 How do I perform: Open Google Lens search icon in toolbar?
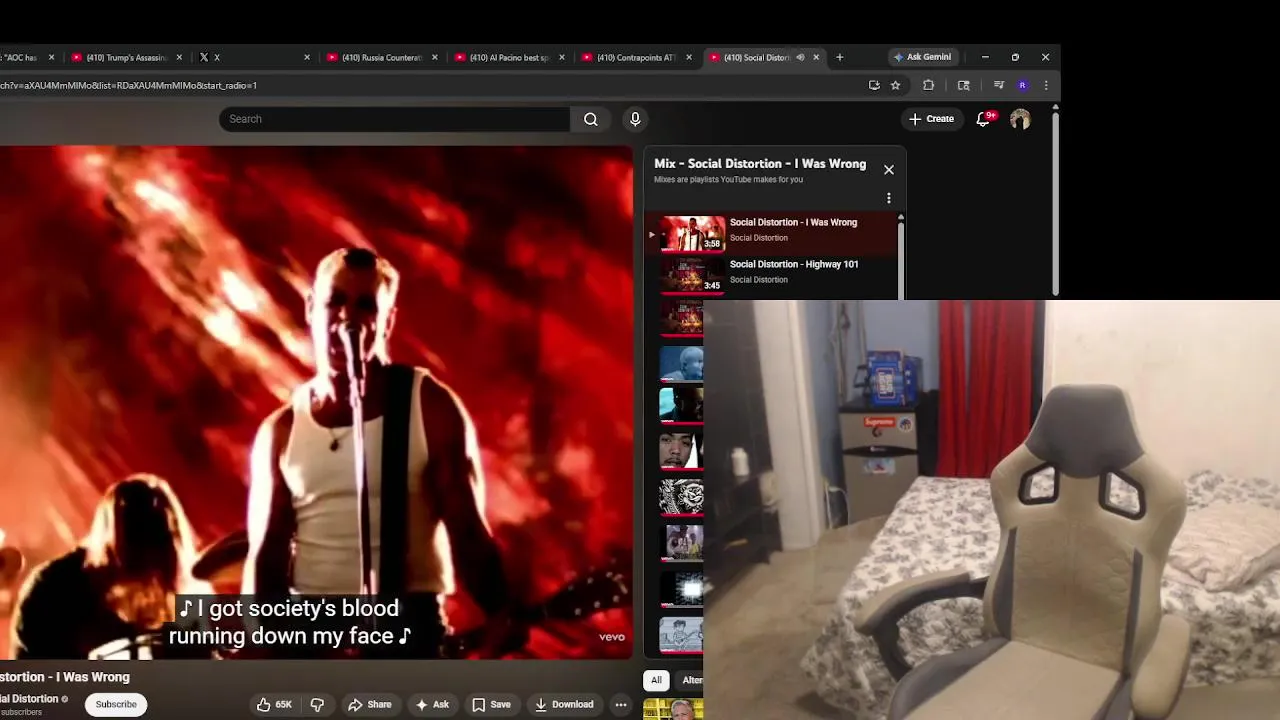[x=964, y=85]
